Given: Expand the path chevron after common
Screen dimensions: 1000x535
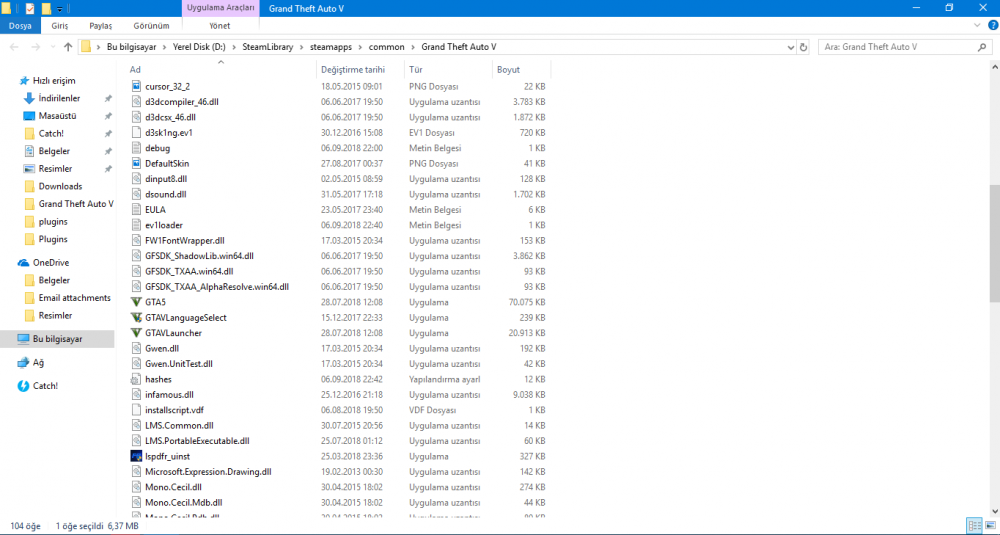Looking at the screenshot, I should 413,47.
